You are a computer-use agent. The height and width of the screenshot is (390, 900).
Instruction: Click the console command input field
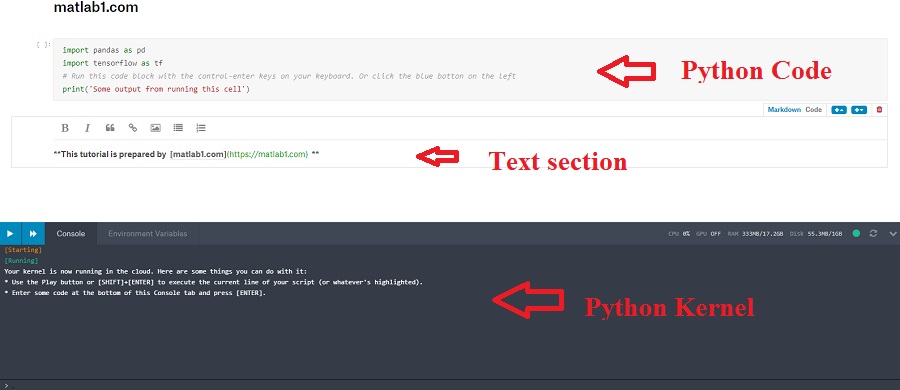tap(450, 385)
